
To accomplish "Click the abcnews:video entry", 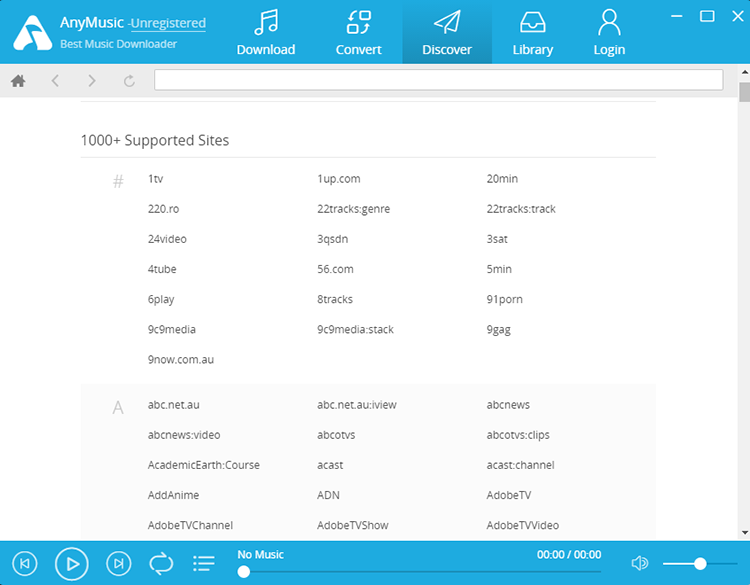I will 184,435.
